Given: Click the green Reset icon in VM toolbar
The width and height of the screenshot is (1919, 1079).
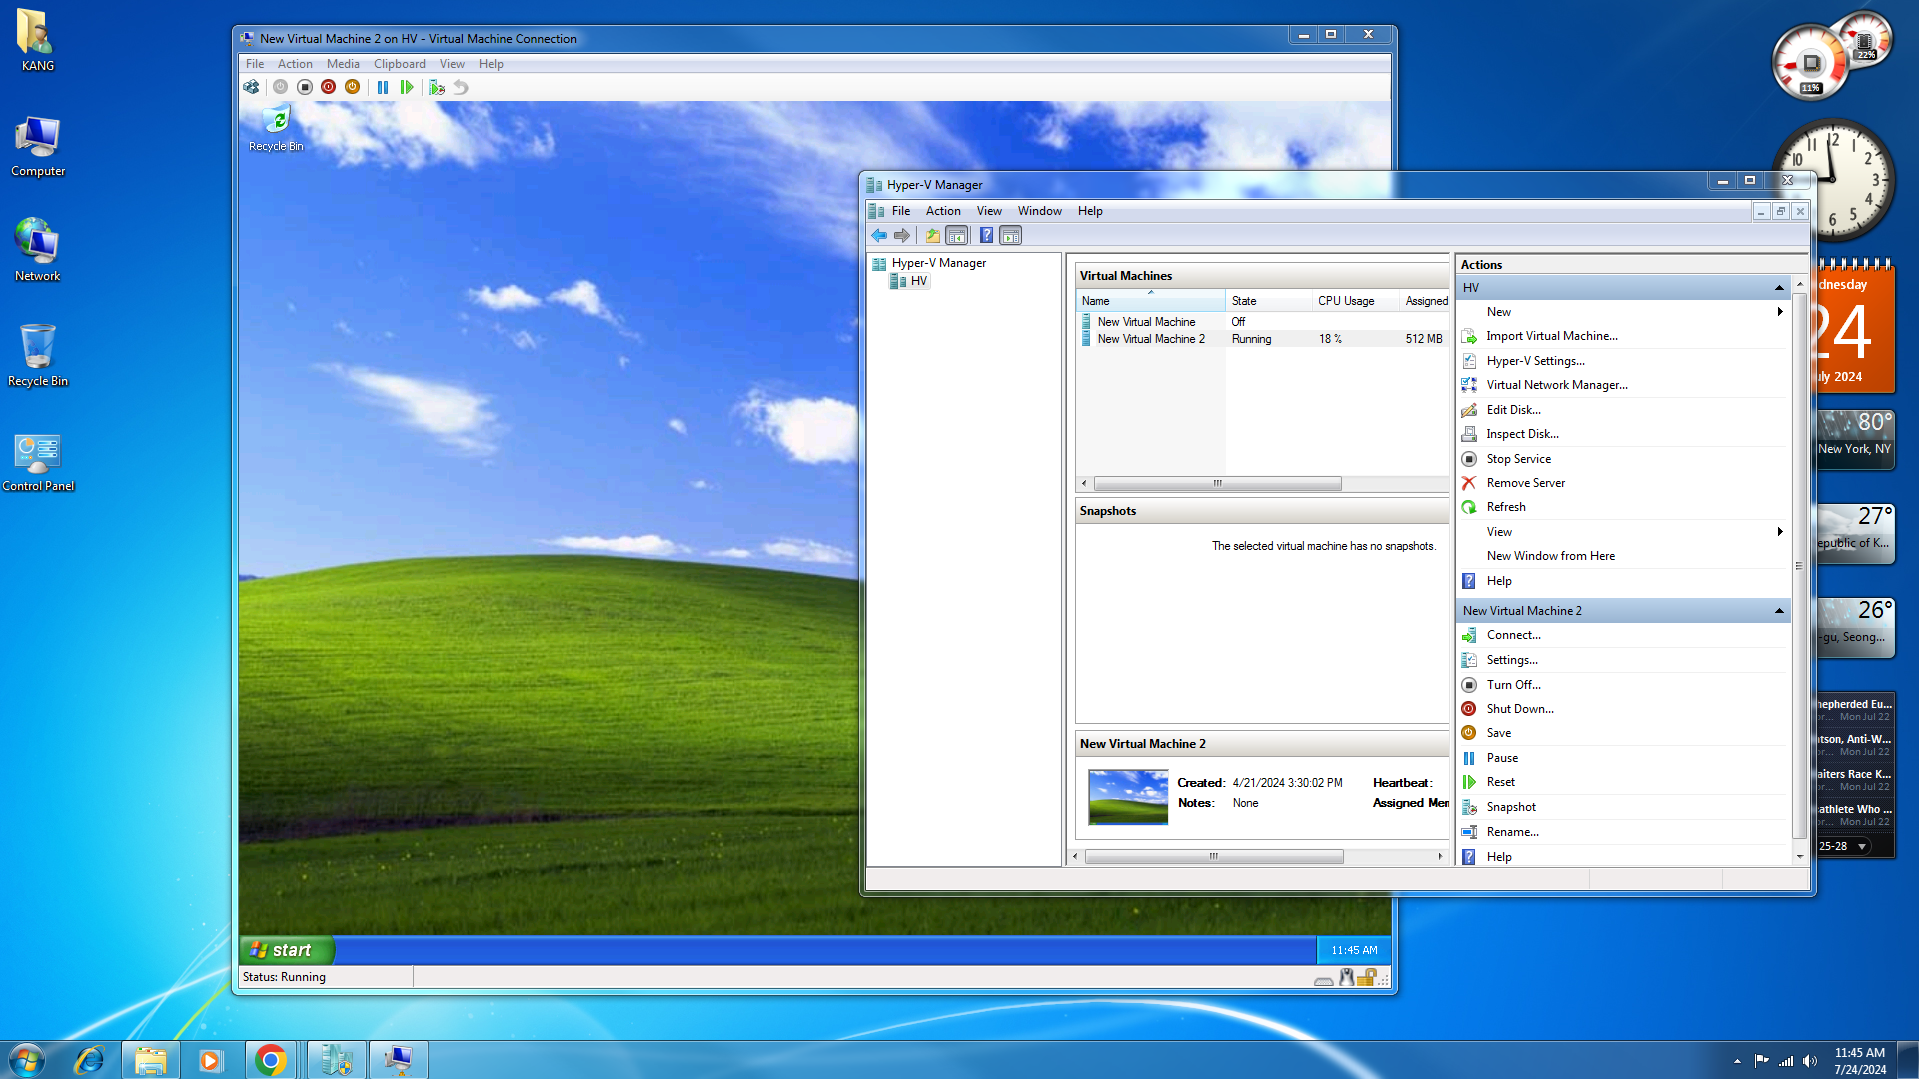Looking at the screenshot, I should (407, 87).
